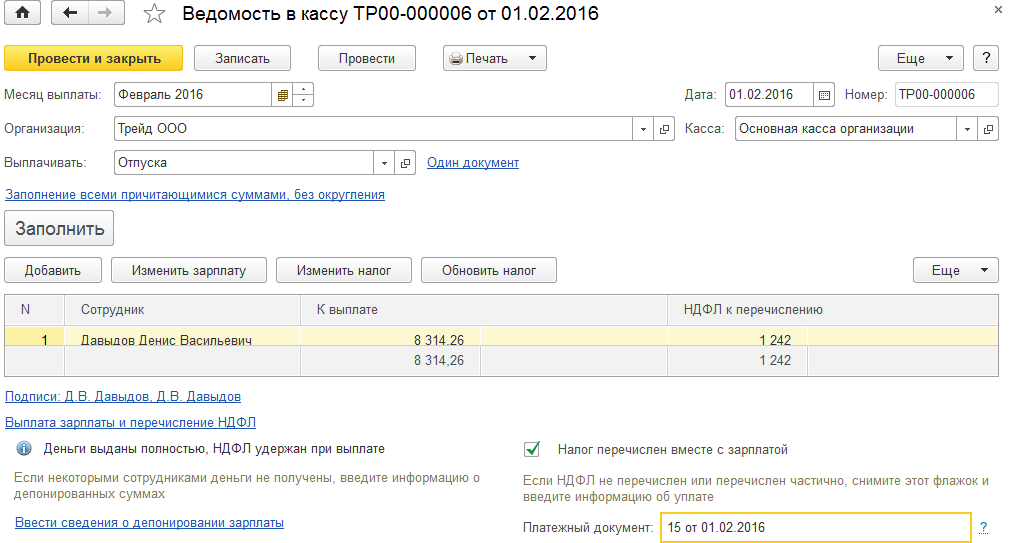Click the Платежный документ input field

(x=814, y=527)
